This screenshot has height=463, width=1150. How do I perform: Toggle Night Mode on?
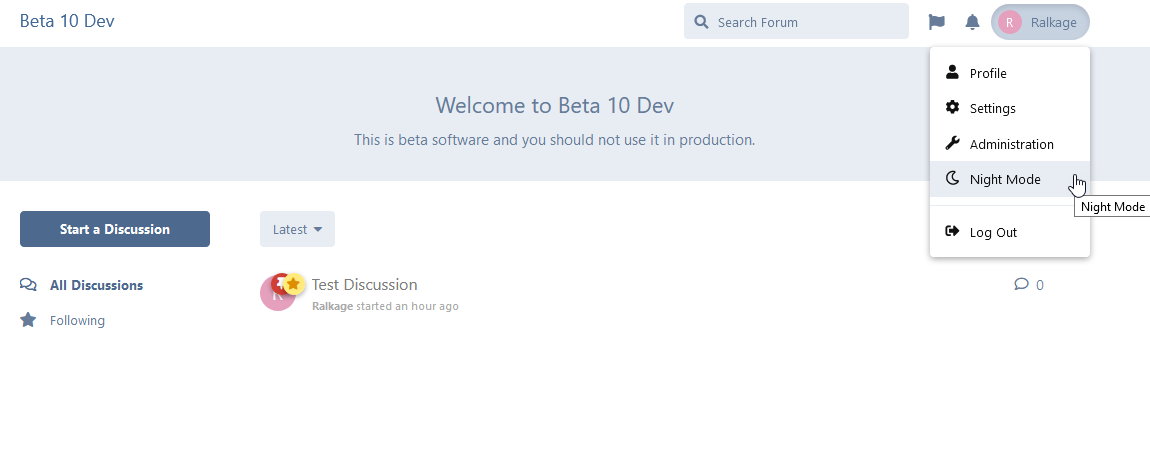click(x=1004, y=179)
